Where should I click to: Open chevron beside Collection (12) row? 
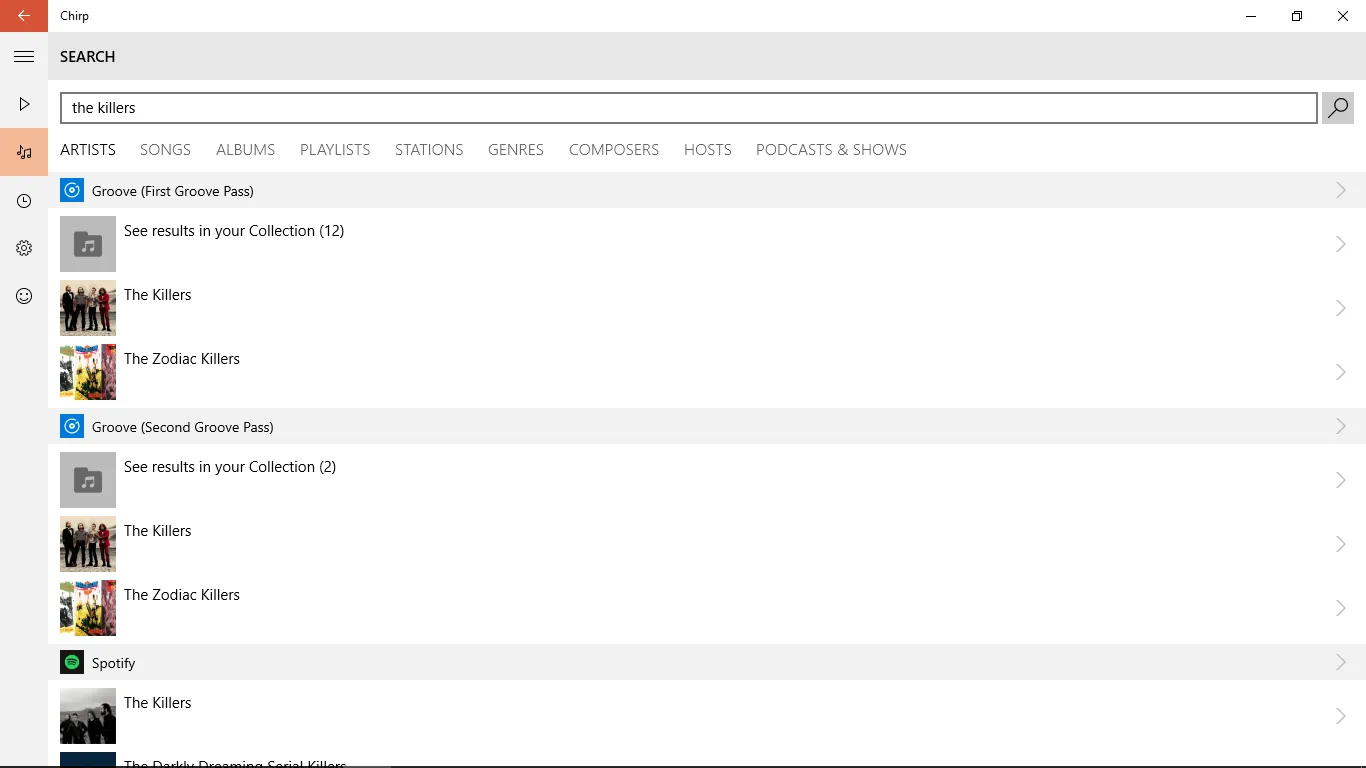1341,244
